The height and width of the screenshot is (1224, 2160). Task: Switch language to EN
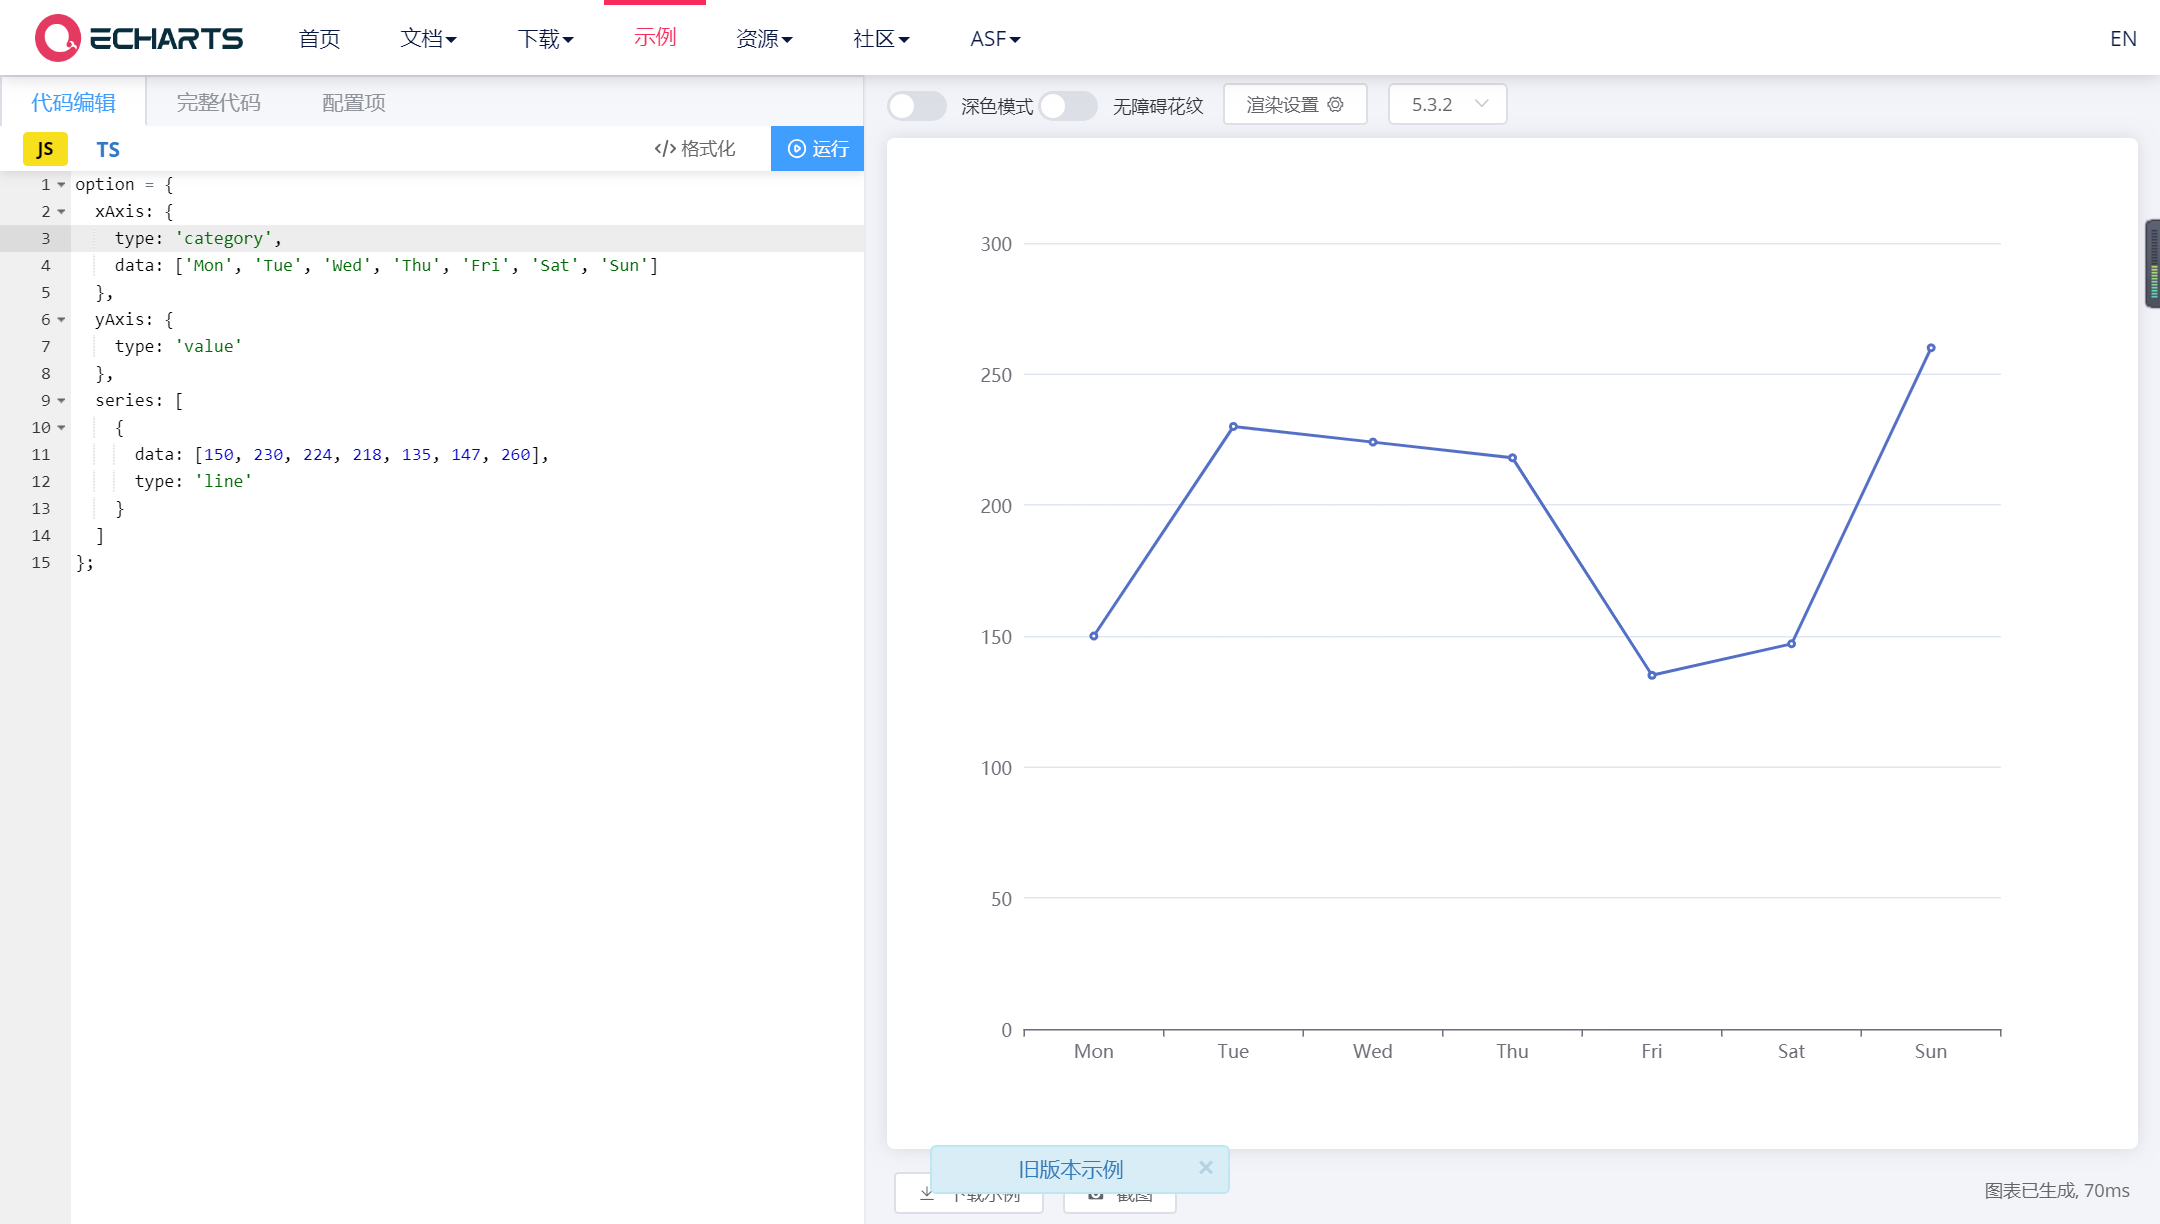(2122, 38)
